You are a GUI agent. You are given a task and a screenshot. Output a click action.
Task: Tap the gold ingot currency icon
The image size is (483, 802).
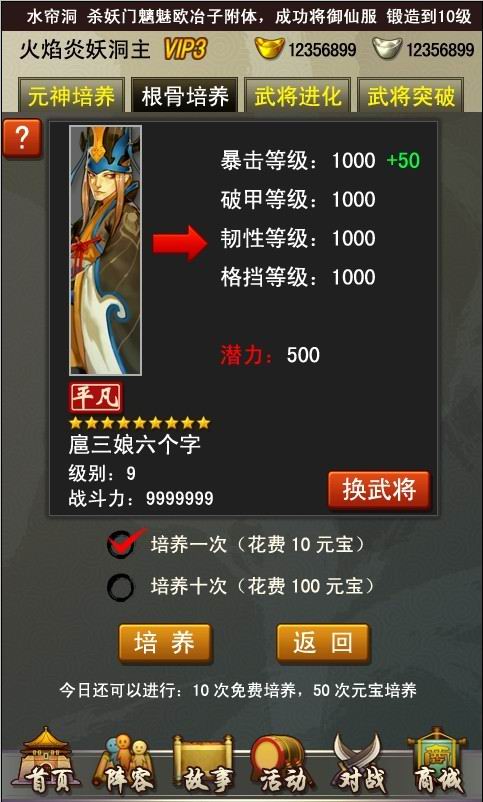click(x=270, y=48)
